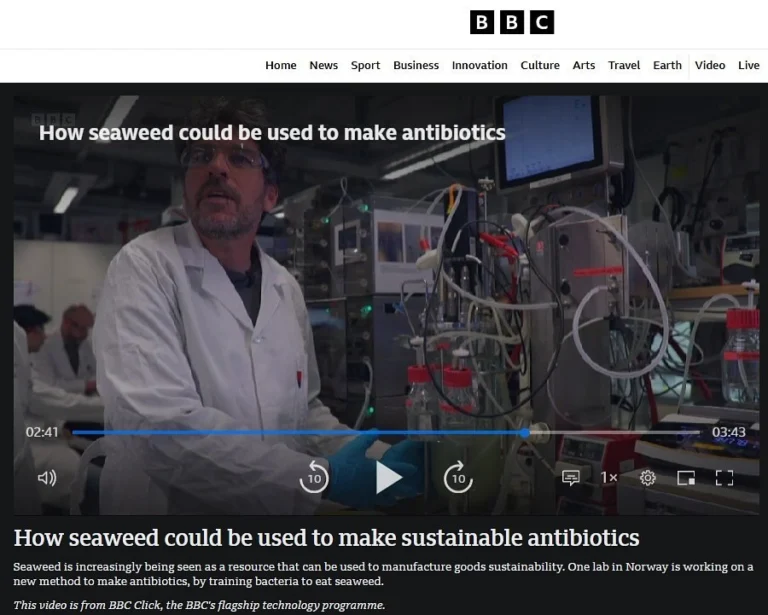This screenshot has height=615, width=768.
Task: Enter fullscreen video mode
Action: point(724,478)
